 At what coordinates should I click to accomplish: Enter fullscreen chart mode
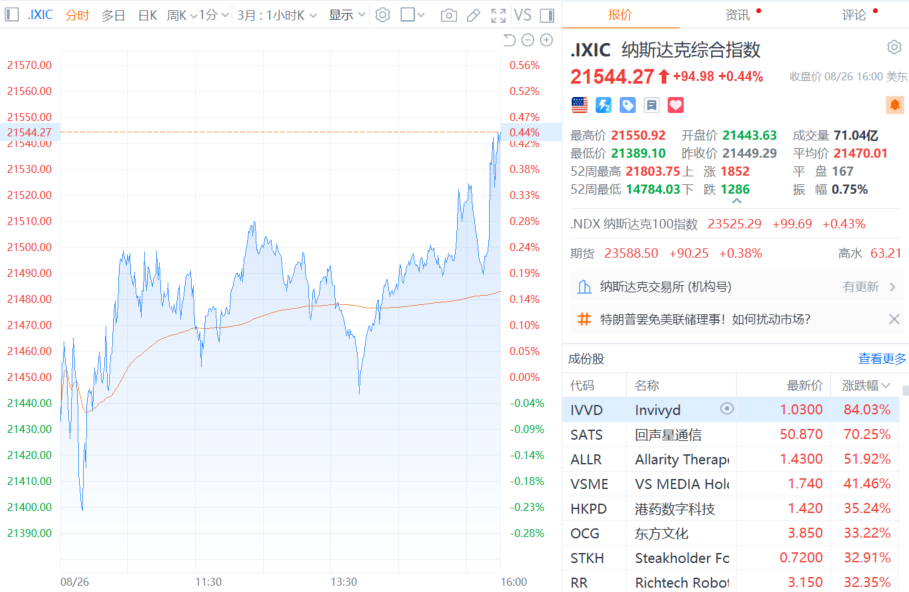(498, 15)
